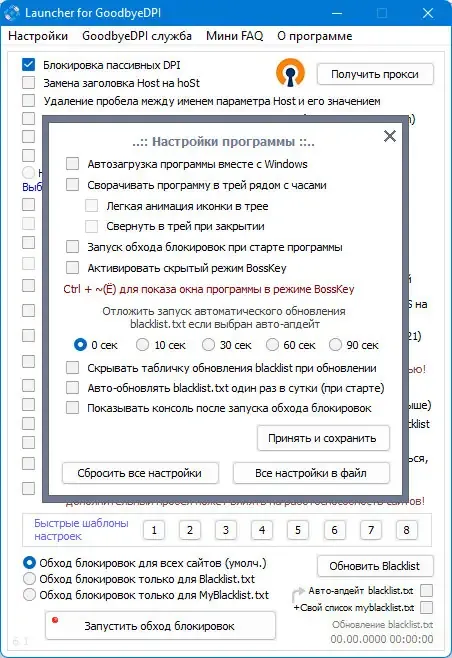Click the Сбросить все настройки button

[x=140, y=473]
